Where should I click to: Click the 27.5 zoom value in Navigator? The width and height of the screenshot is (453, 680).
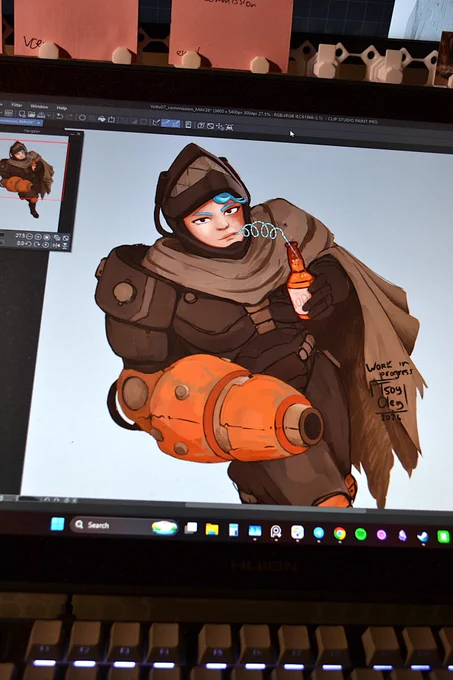[20, 236]
